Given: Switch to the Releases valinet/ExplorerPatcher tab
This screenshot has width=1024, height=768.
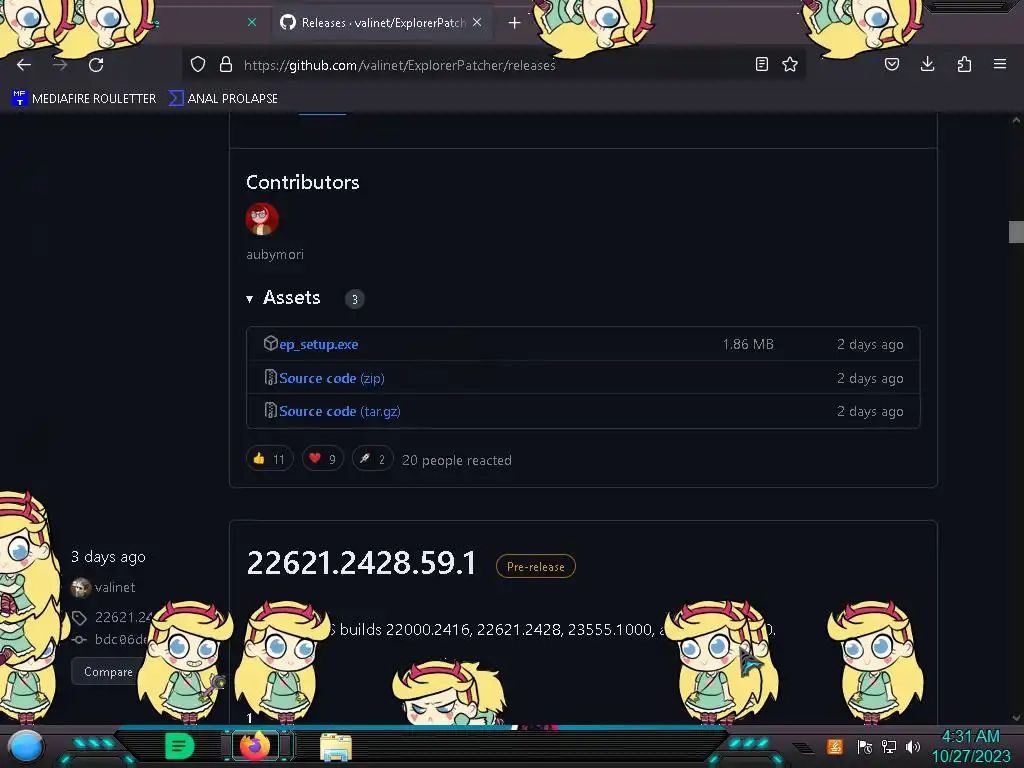Looking at the screenshot, I should coord(382,23).
